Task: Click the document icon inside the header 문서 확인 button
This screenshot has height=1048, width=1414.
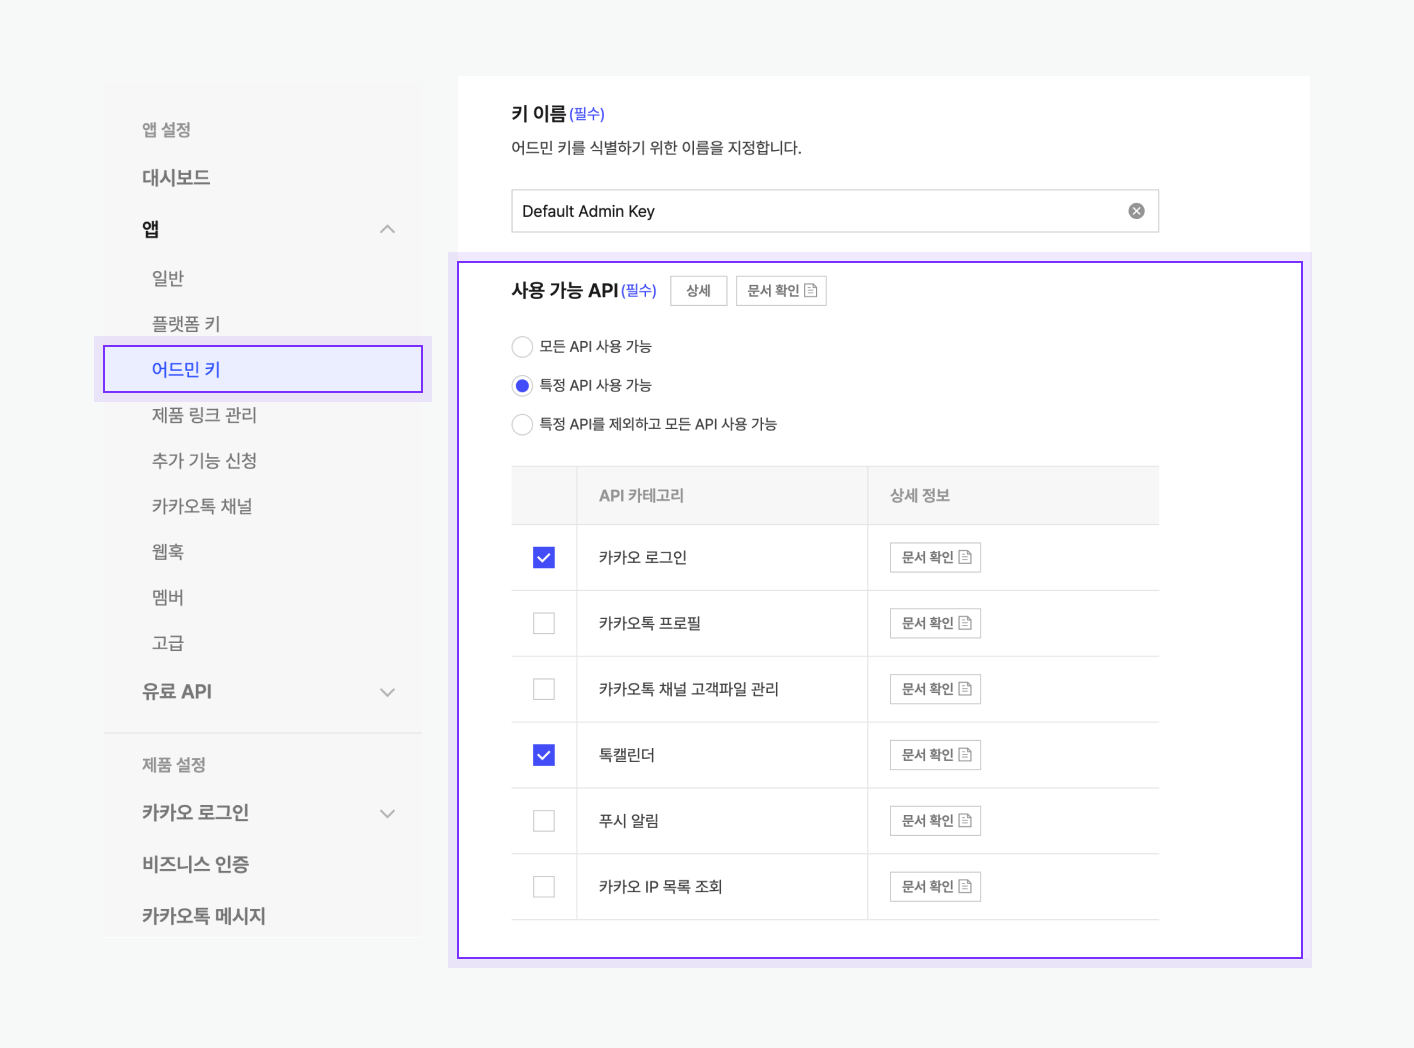Action: (x=812, y=290)
